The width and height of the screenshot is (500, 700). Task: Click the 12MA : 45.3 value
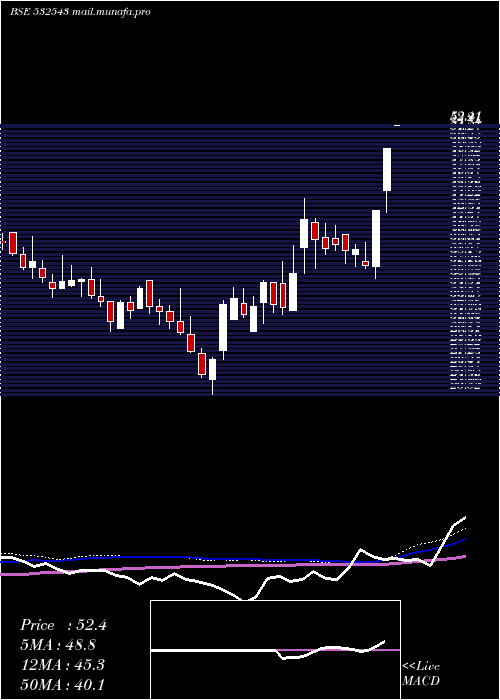[63, 665]
